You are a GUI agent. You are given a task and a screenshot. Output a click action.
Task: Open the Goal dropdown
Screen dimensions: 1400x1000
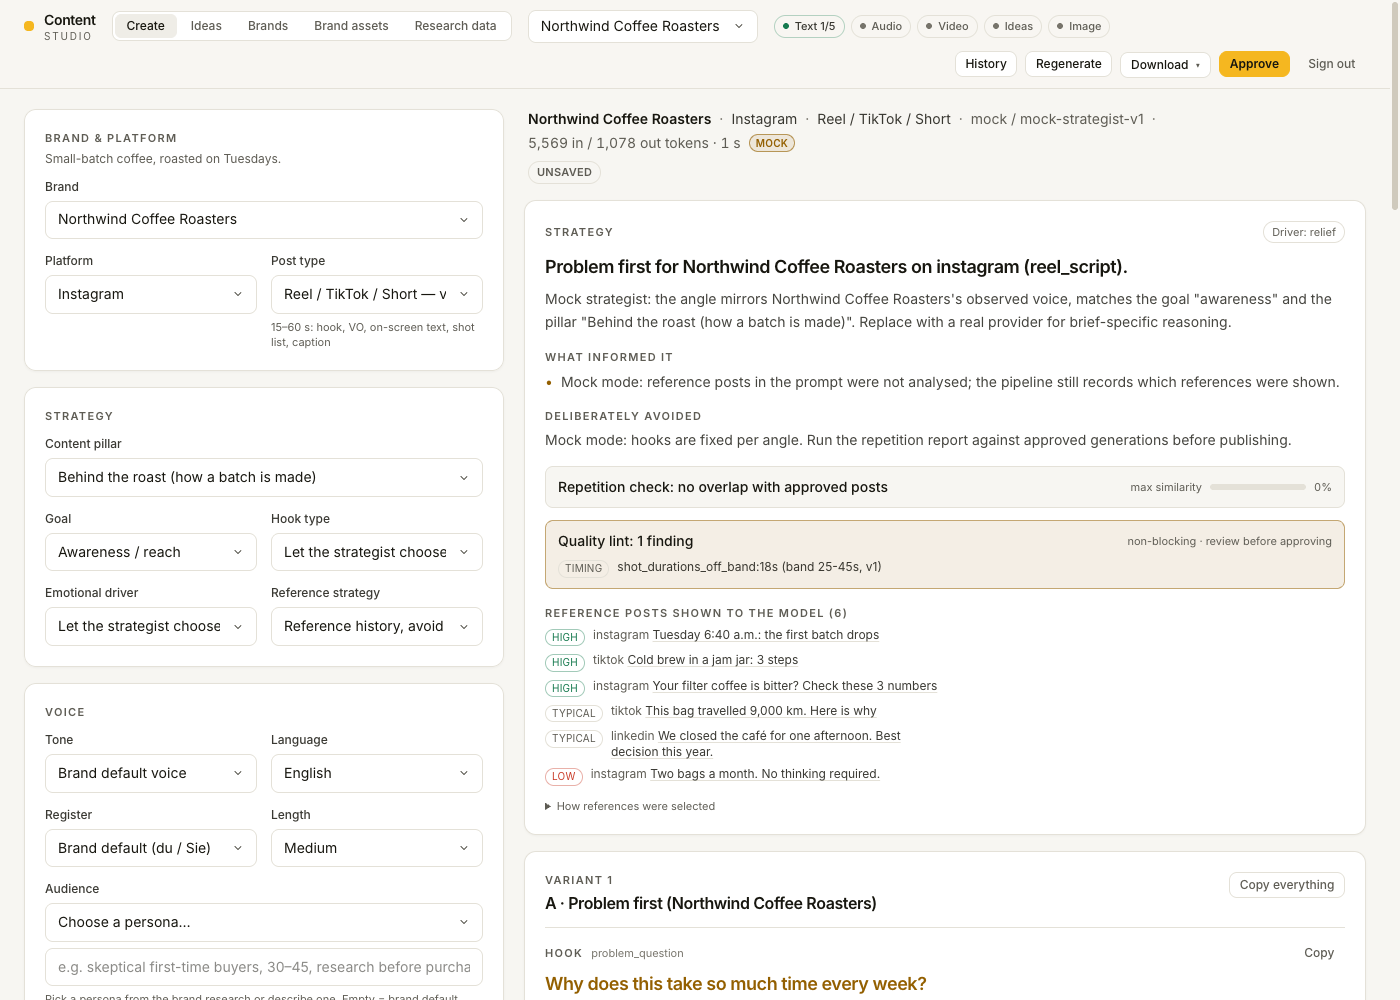tap(151, 552)
